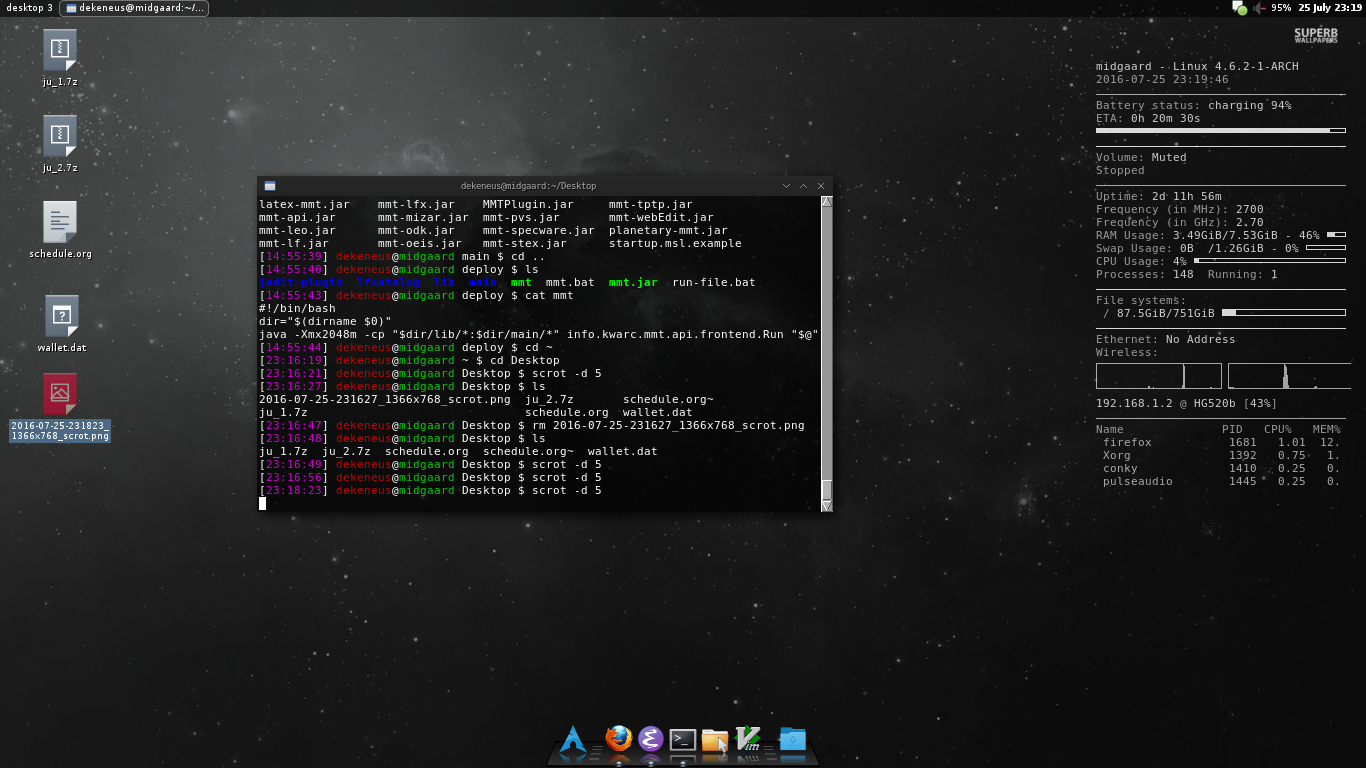Select the wallet.dat file on the desktop
Image resolution: width=1366 pixels, height=768 pixels.
pyautogui.click(x=61, y=324)
